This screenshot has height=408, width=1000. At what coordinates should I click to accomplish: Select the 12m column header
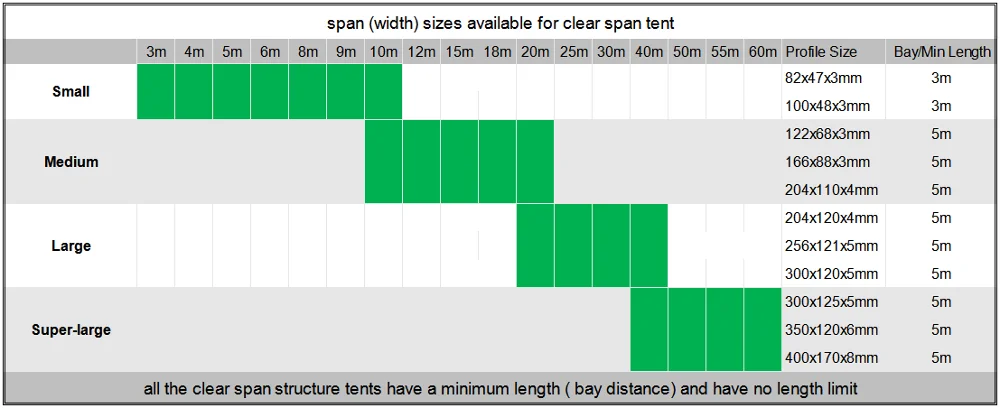click(421, 52)
